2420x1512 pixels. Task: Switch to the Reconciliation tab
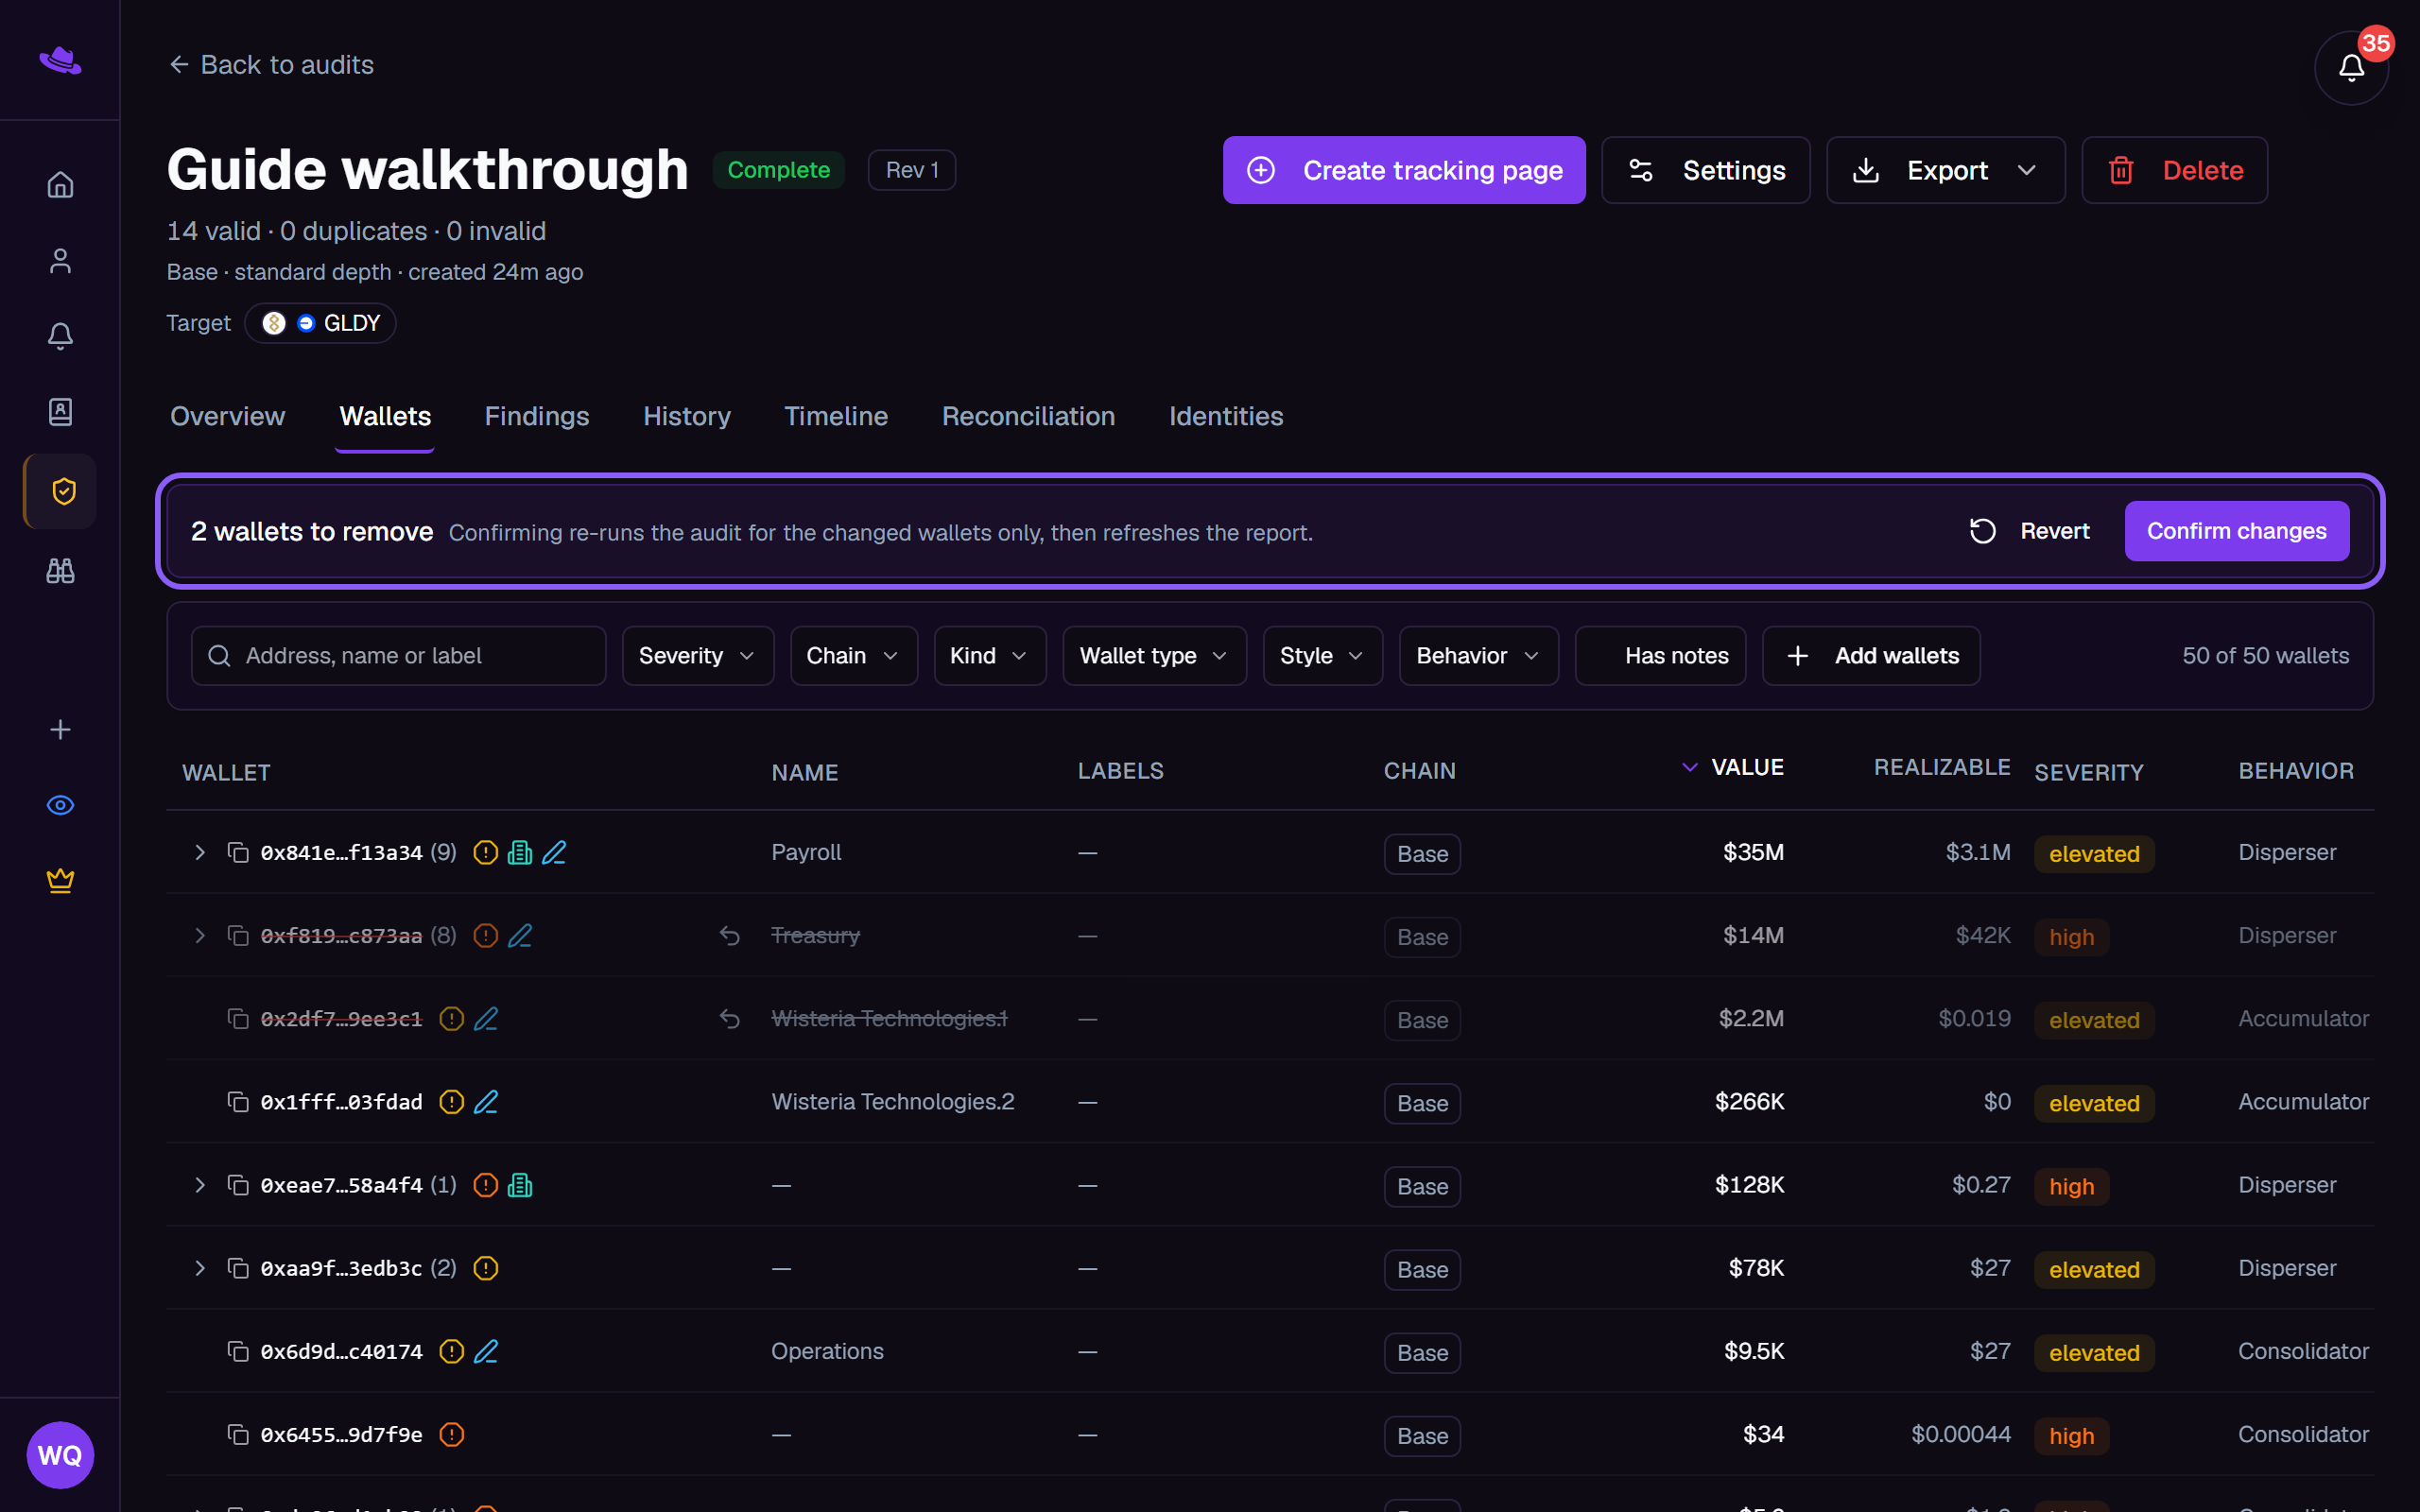1028,416
